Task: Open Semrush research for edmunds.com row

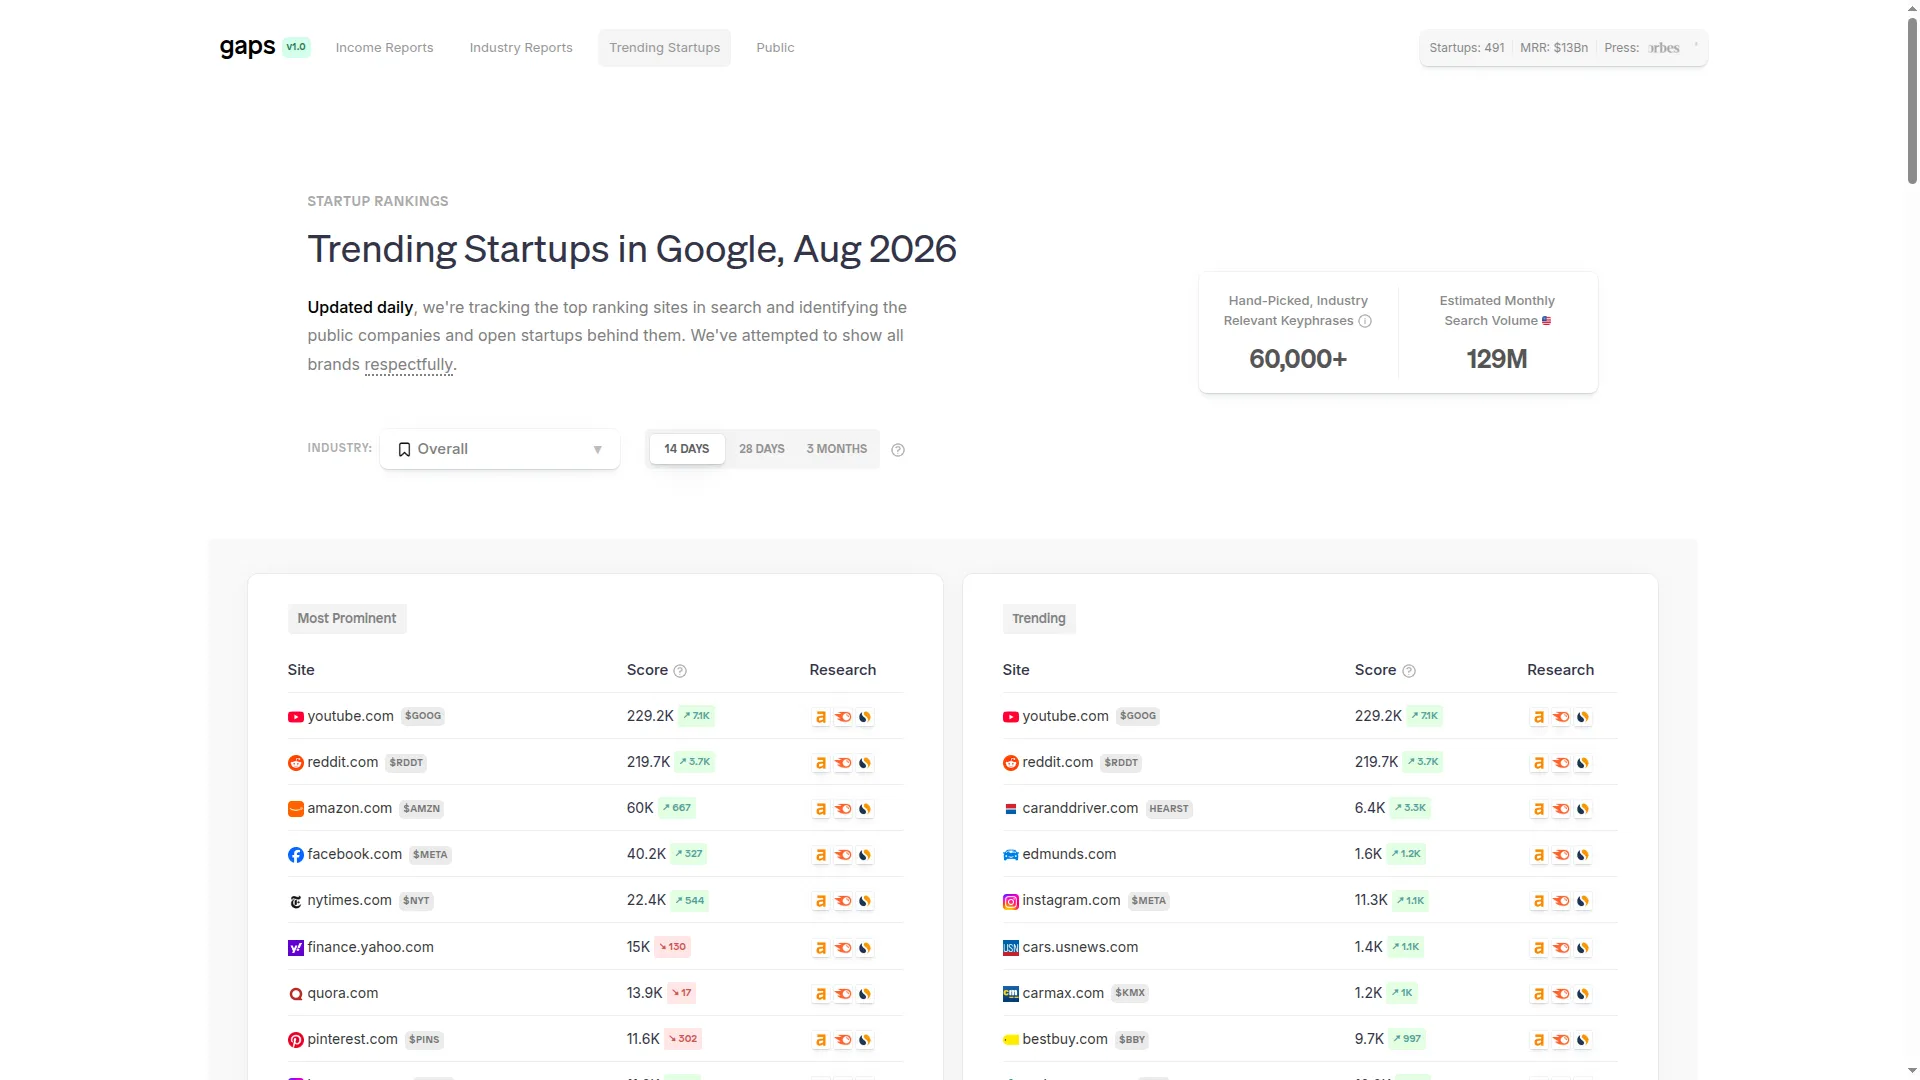Action: click(1561, 855)
